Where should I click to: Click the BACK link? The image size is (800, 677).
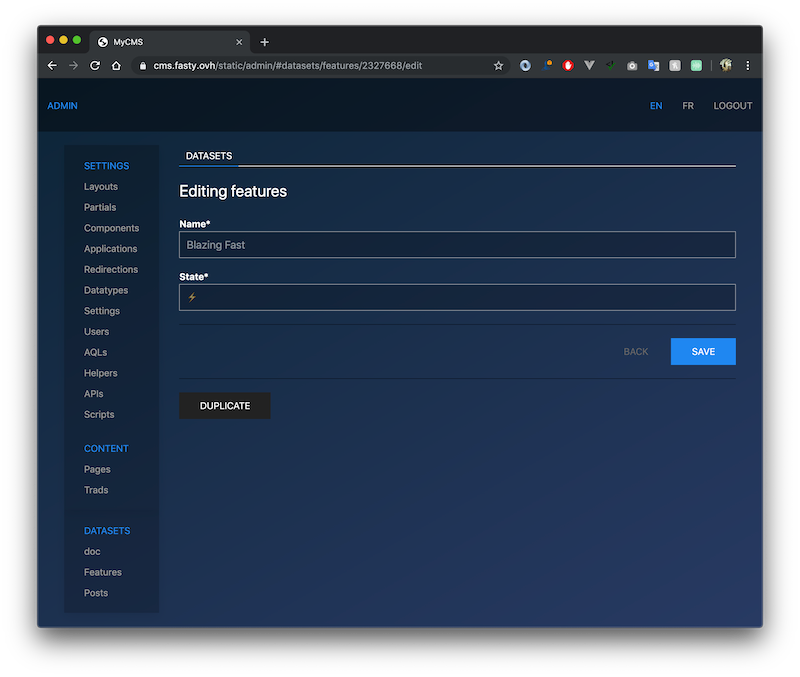pyautogui.click(x=636, y=352)
